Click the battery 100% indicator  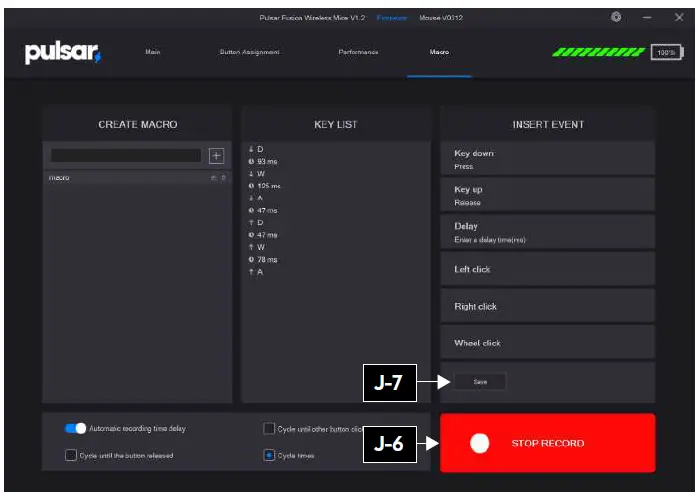(667, 53)
